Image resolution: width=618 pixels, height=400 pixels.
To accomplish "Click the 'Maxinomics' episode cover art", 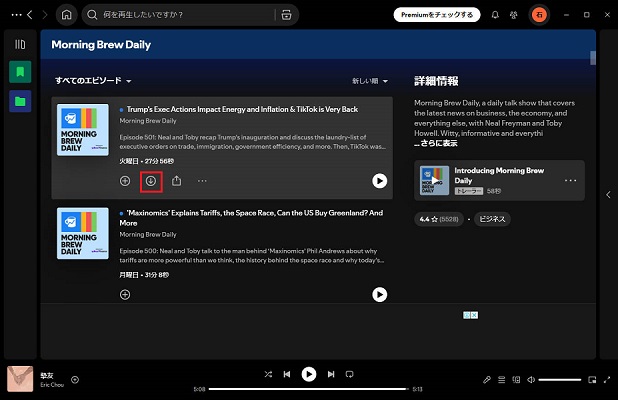I will coord(83,233).
